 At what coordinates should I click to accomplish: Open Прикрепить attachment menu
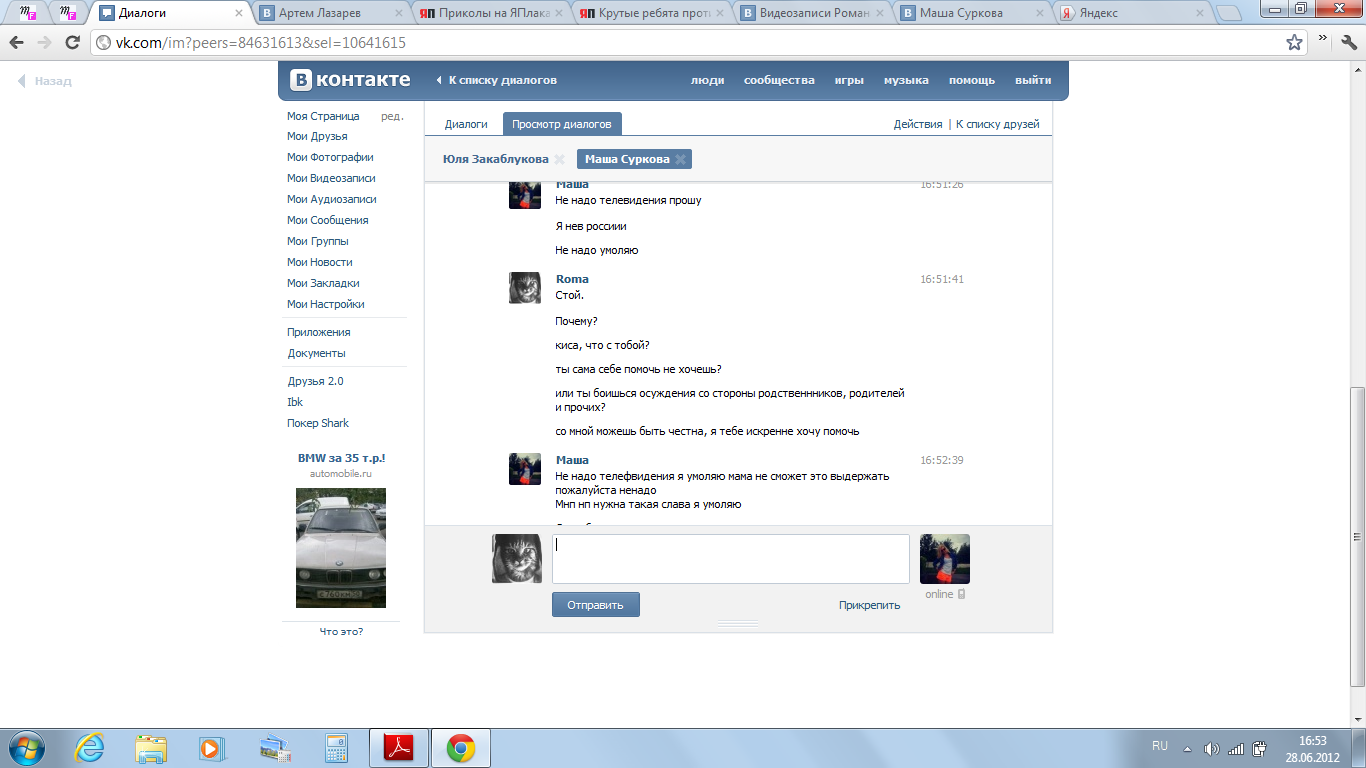tap(869, 605)
